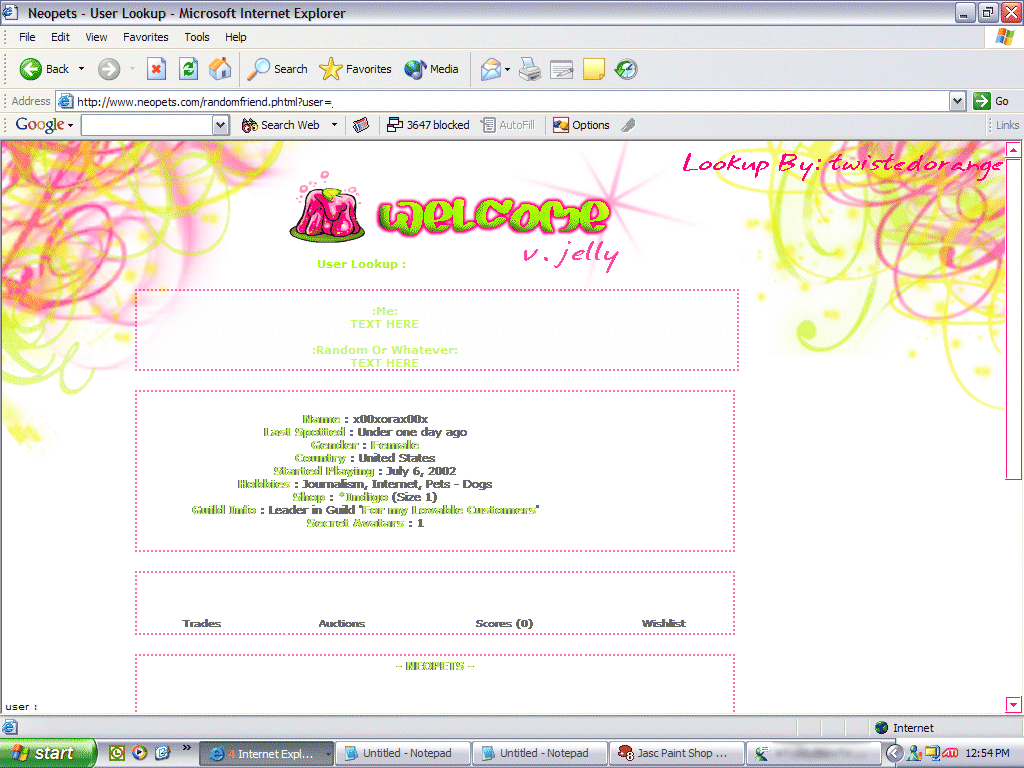Switch to second Untitled - Notepad window
The height and width of the screenshot is (768, 1024).
pyautogui.click(x=539, y=754)
